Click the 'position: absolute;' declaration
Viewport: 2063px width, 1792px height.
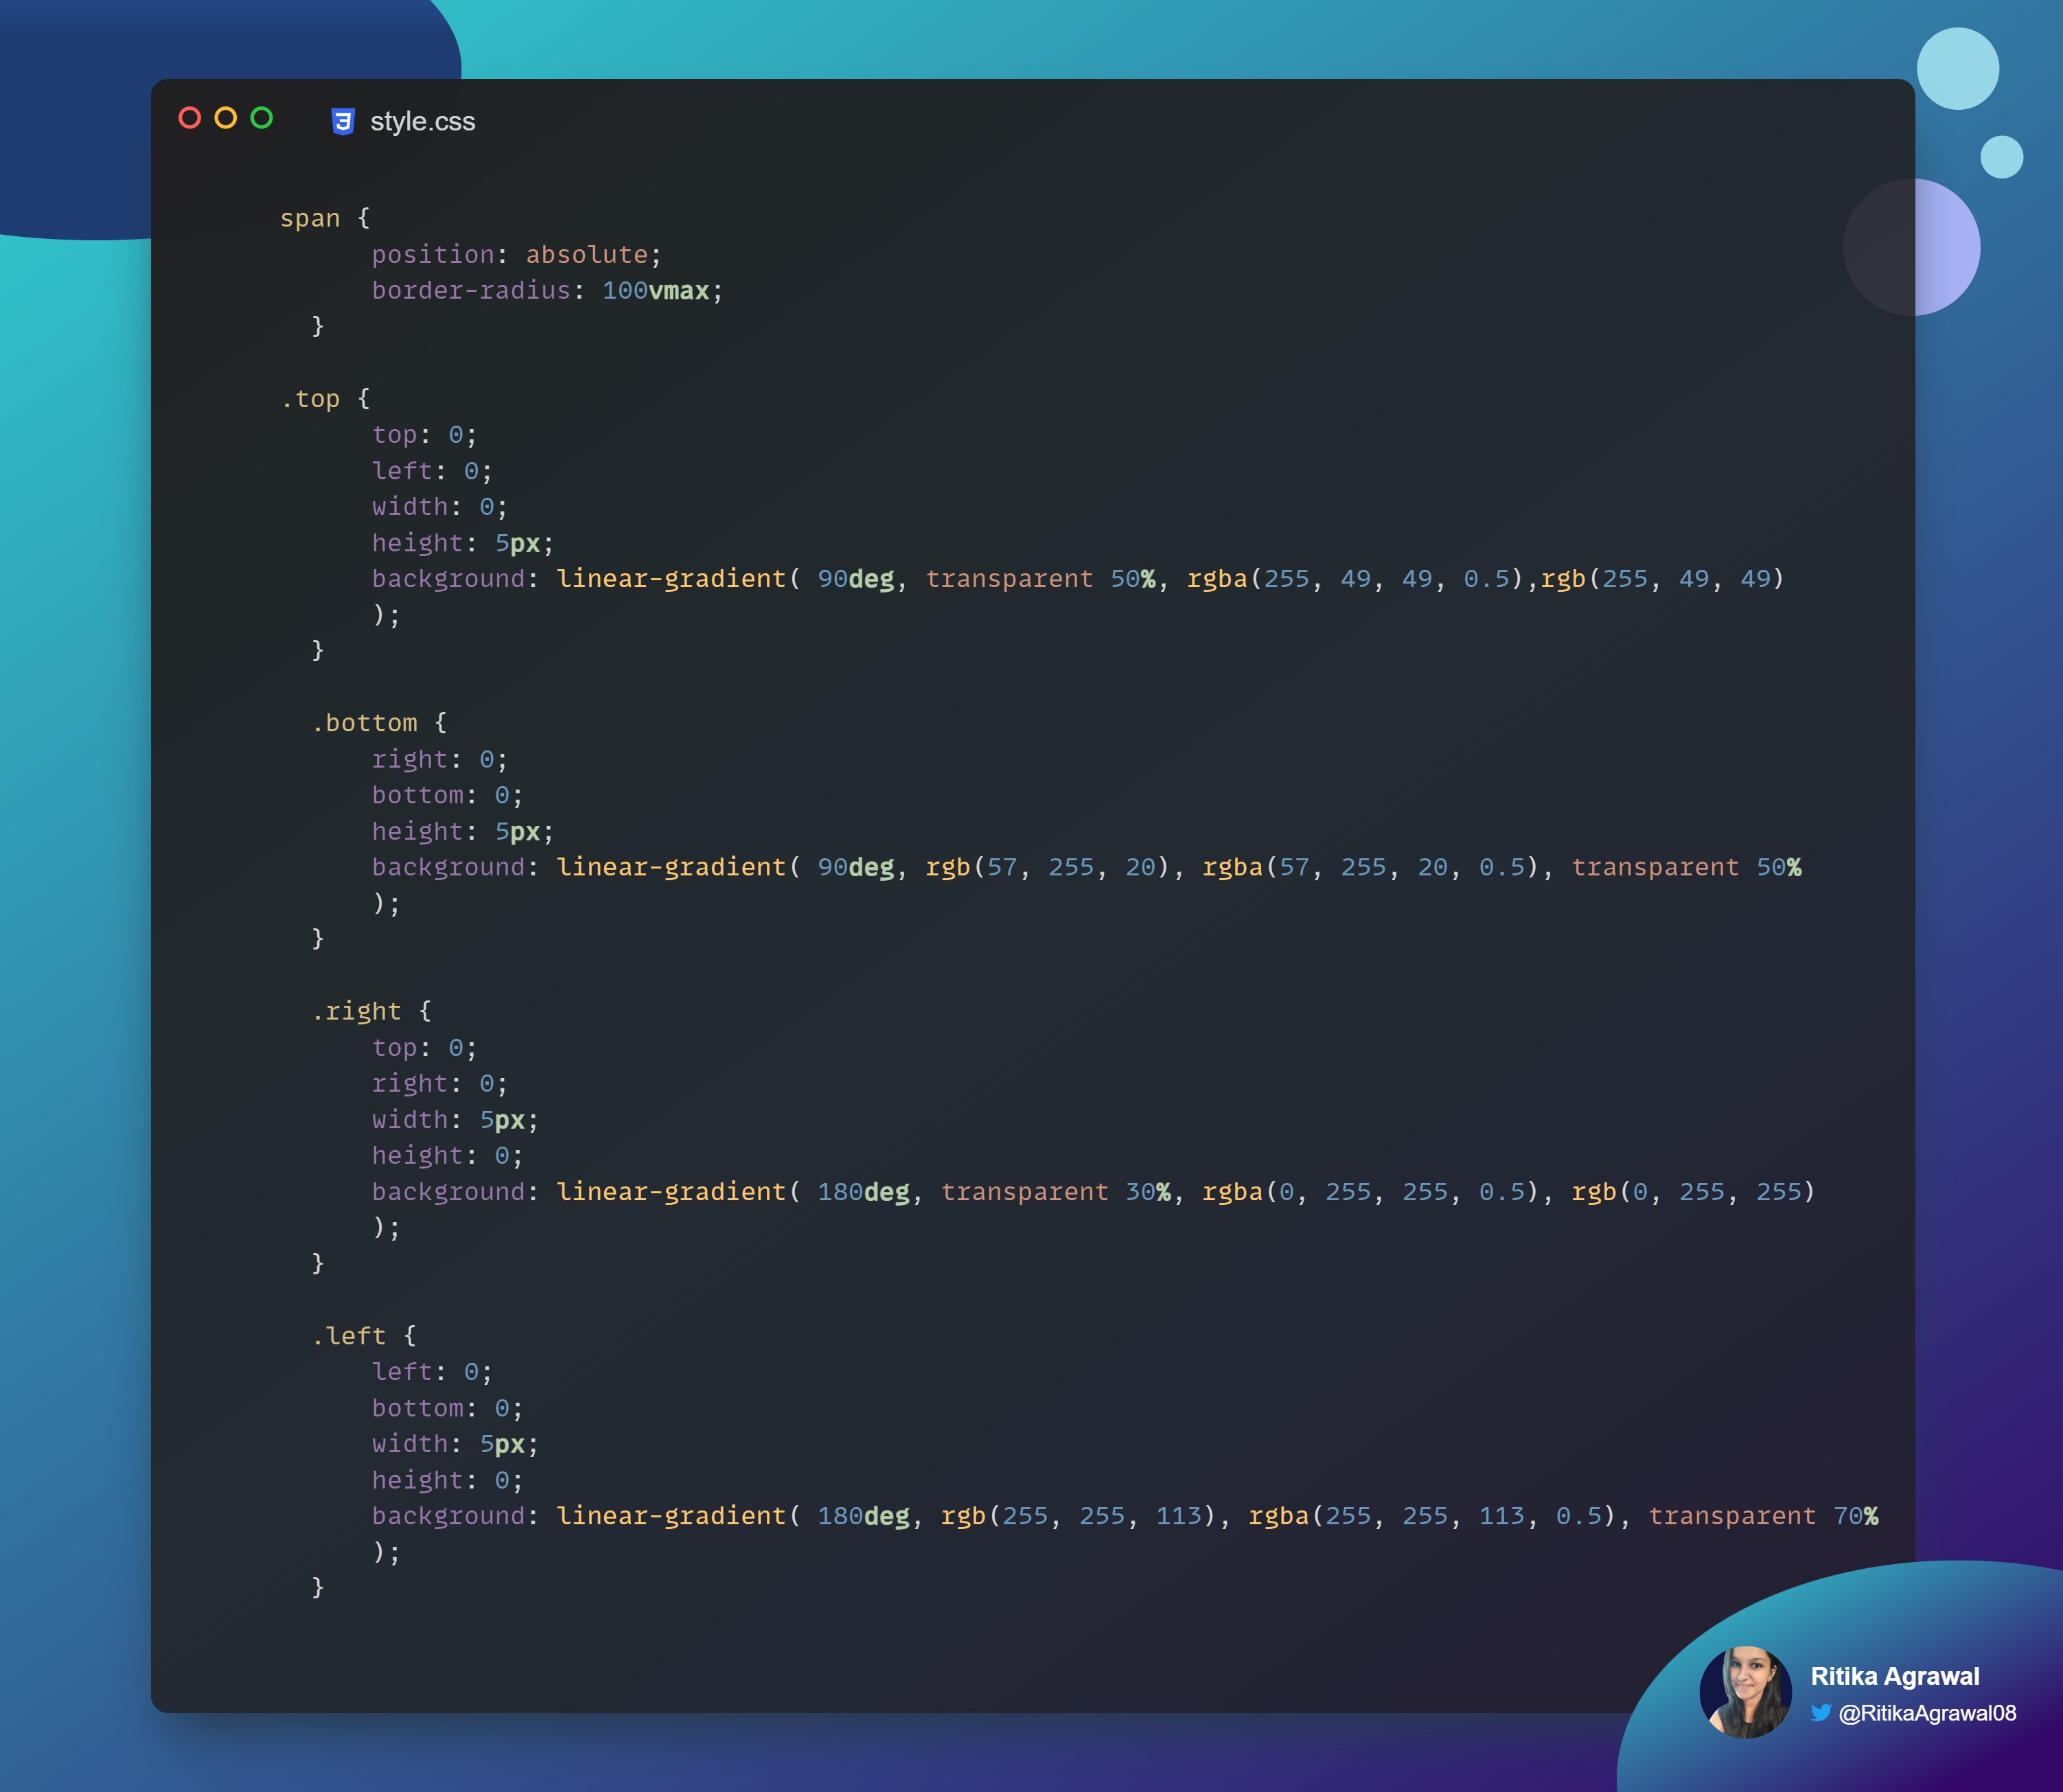coord(517,254)
